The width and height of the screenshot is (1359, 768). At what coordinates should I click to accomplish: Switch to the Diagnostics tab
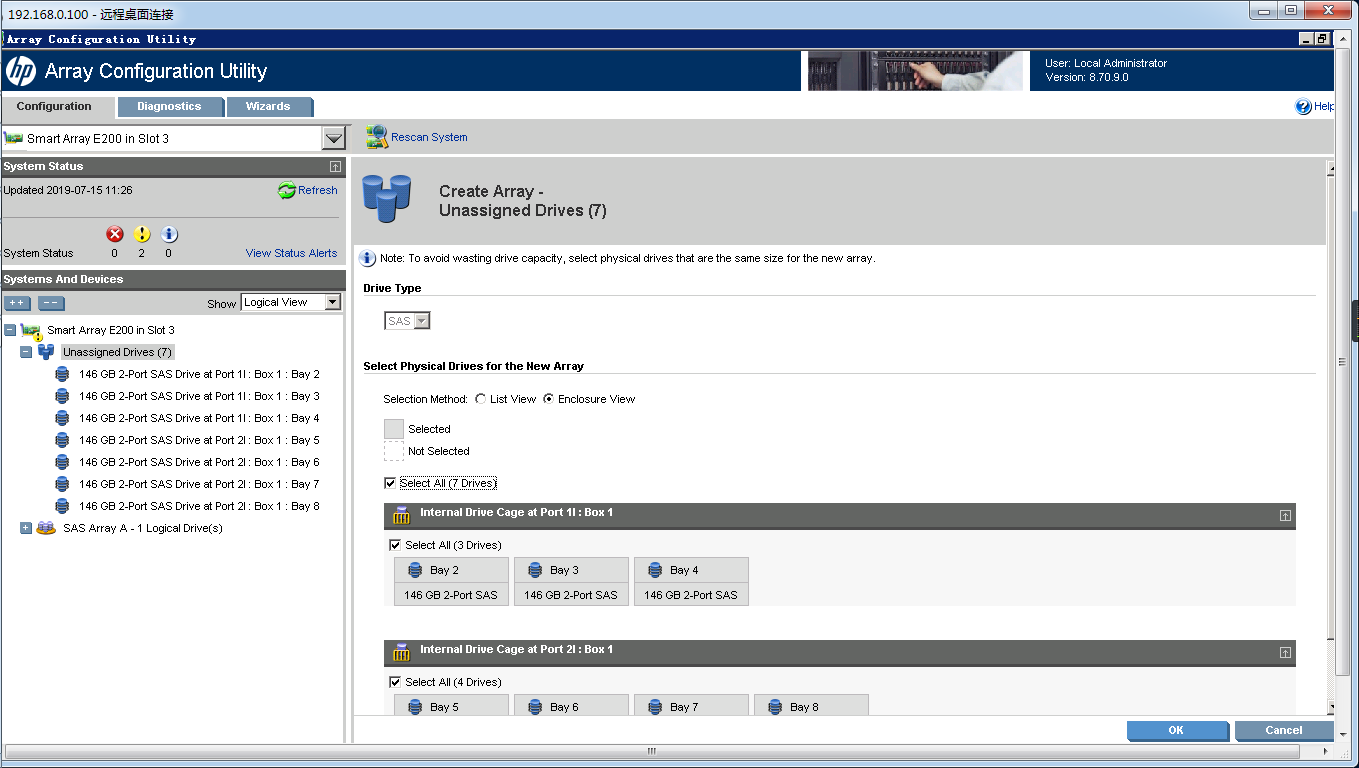pos(169,106)
